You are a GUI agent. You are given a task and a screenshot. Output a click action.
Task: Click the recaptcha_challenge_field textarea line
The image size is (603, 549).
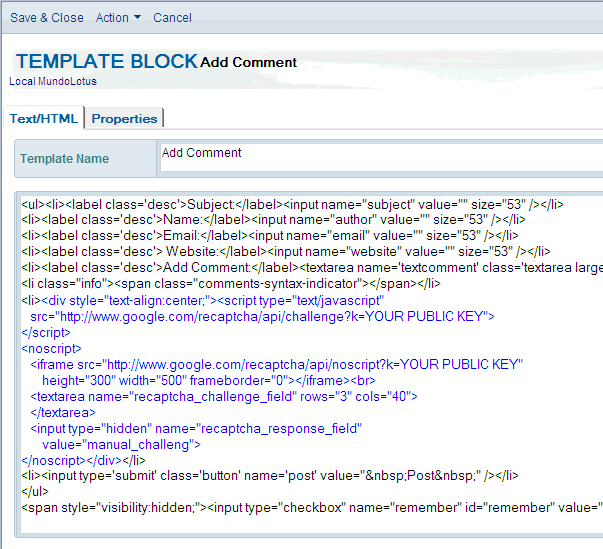click(x=224, y=397)
